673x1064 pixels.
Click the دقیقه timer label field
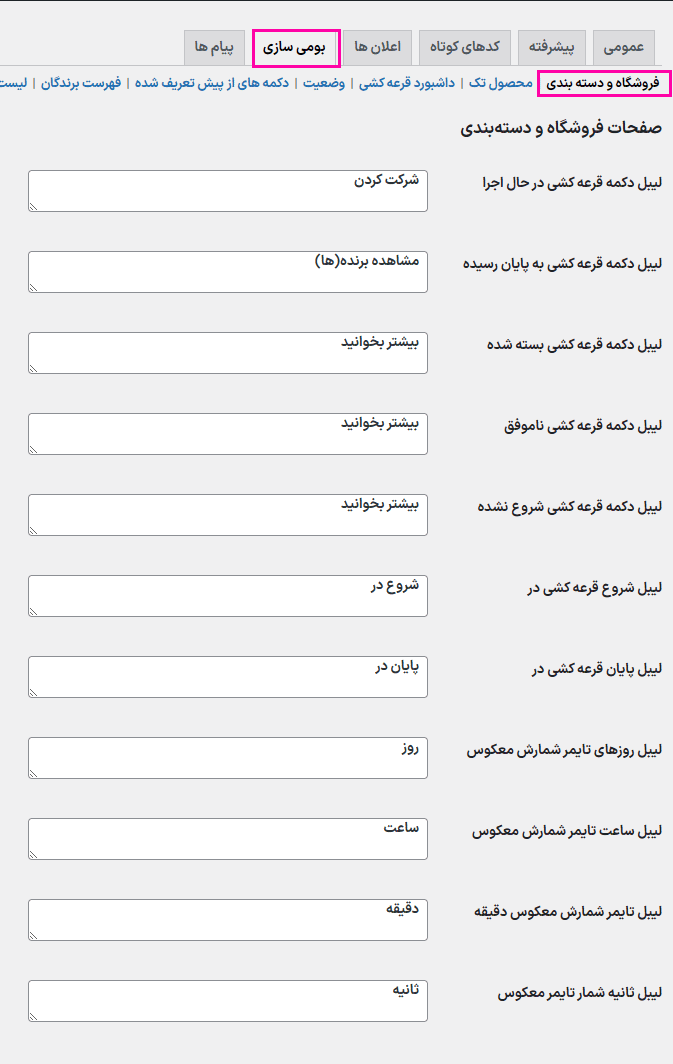tap(228, 920)
